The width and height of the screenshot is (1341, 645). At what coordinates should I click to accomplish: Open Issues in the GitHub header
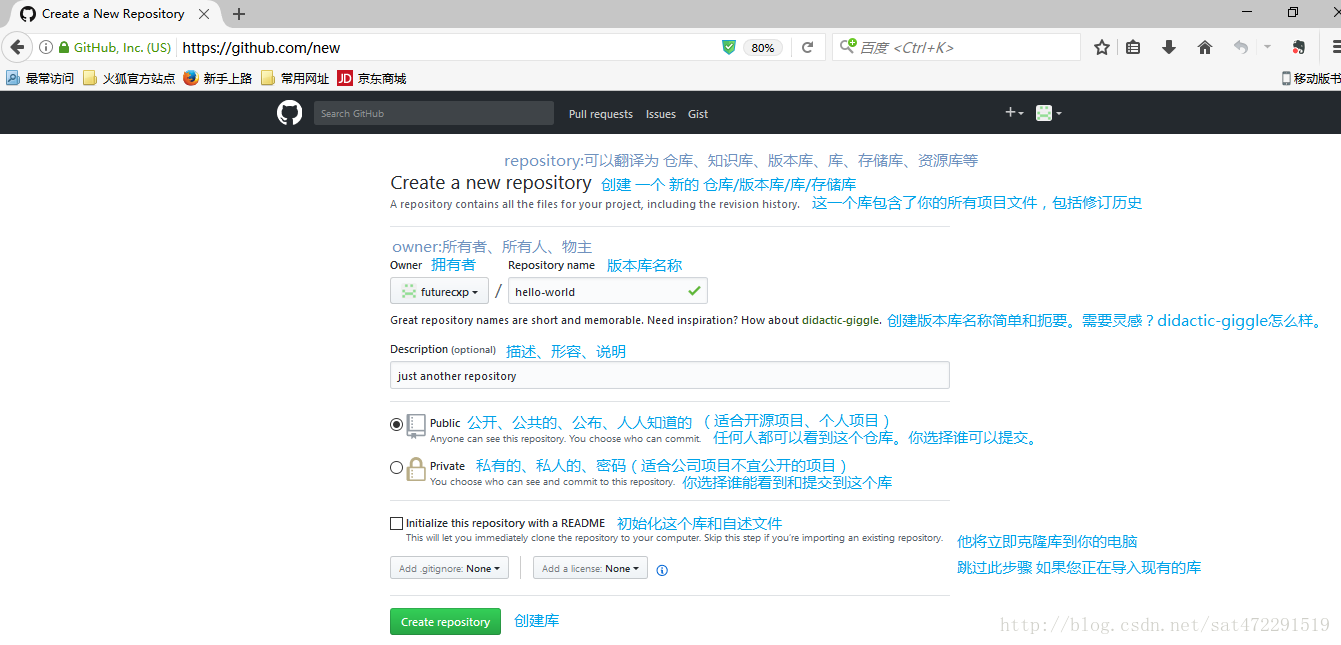[661, 114]
